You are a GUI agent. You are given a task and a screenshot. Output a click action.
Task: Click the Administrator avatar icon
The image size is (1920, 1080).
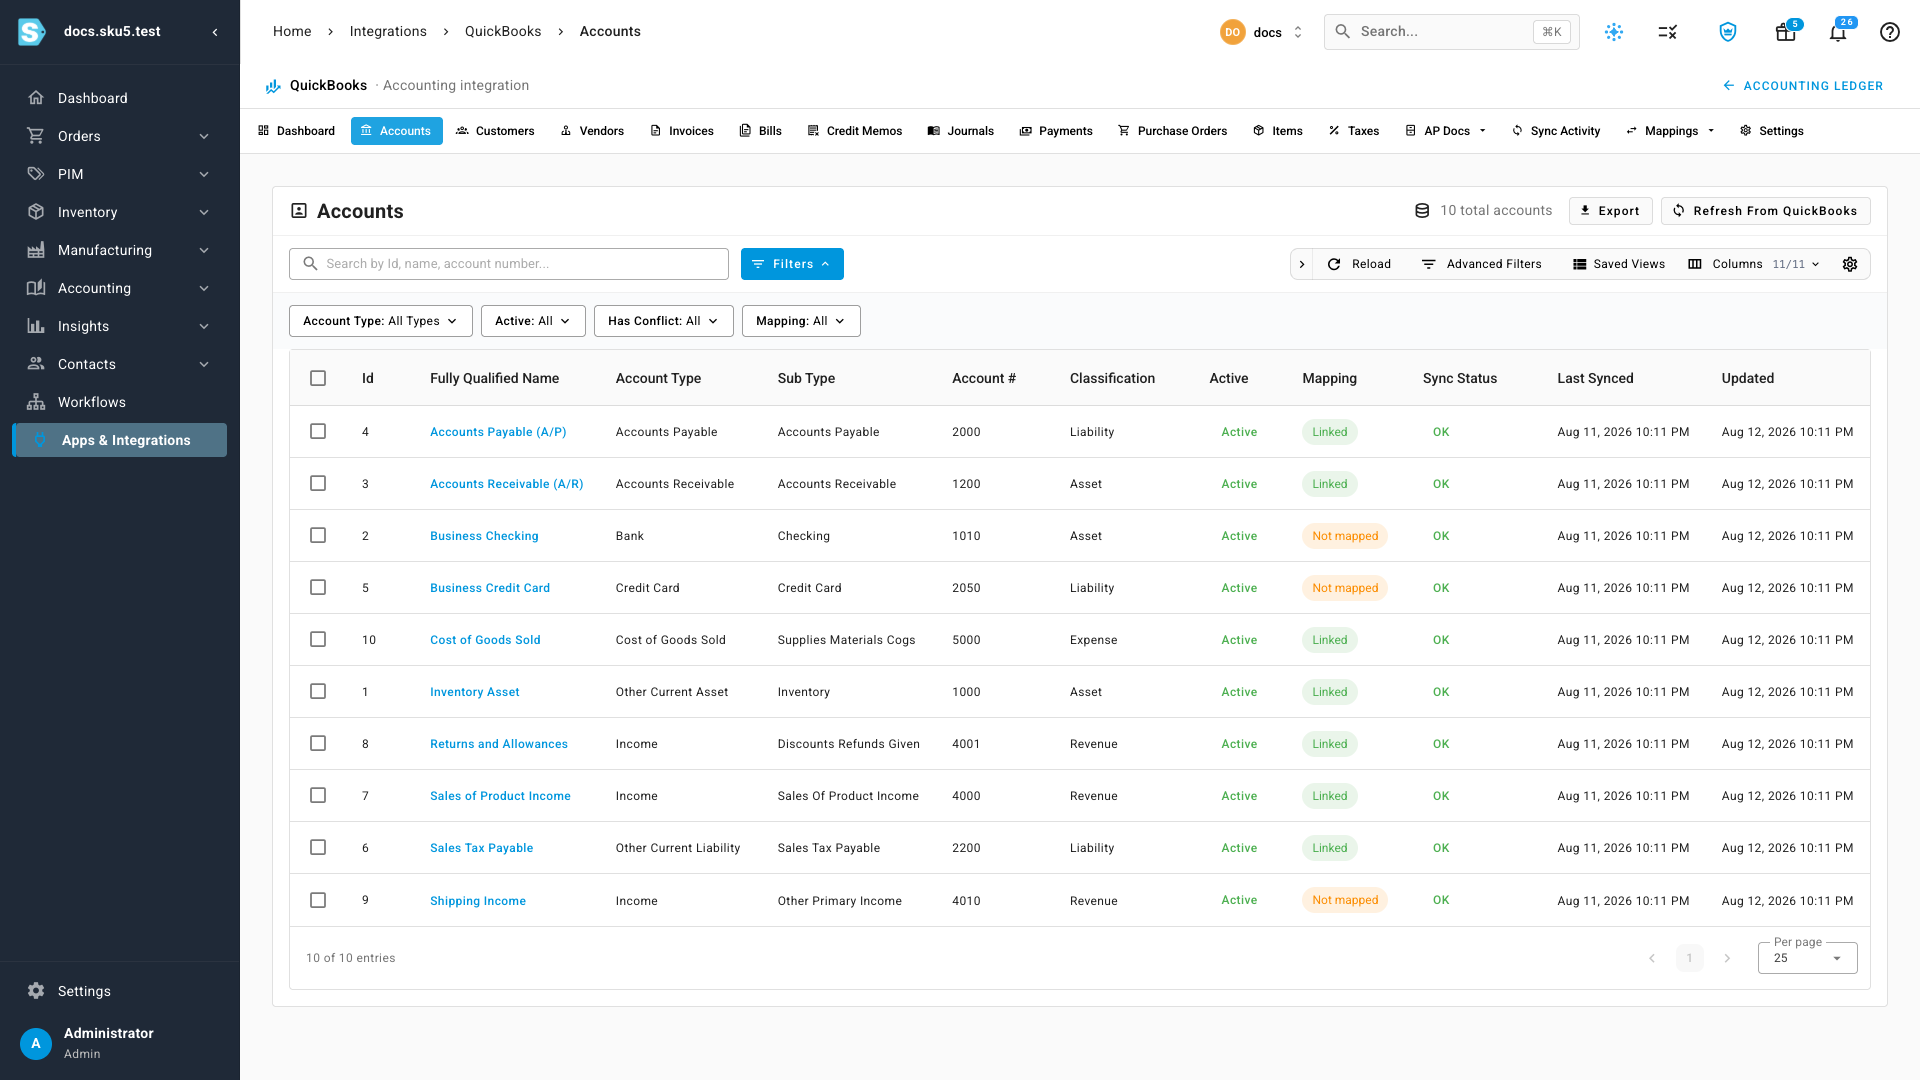[36, 1043]
